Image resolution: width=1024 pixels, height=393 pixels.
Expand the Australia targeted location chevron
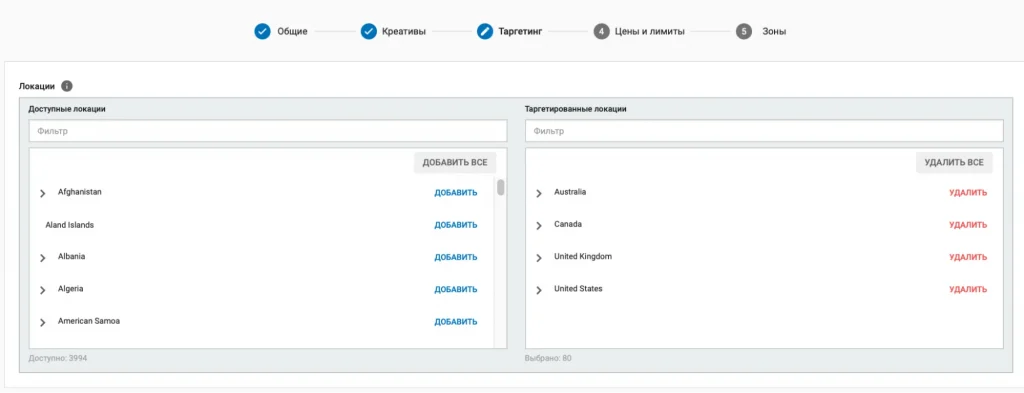point(539,193)
